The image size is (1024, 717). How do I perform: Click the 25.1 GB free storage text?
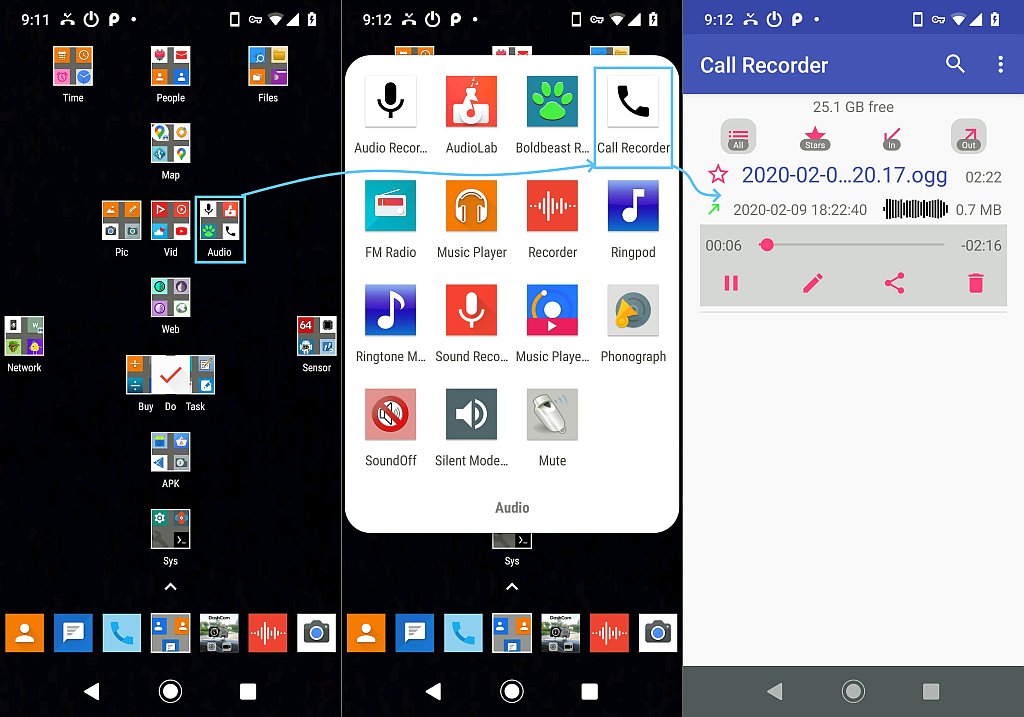pos(853,106)
